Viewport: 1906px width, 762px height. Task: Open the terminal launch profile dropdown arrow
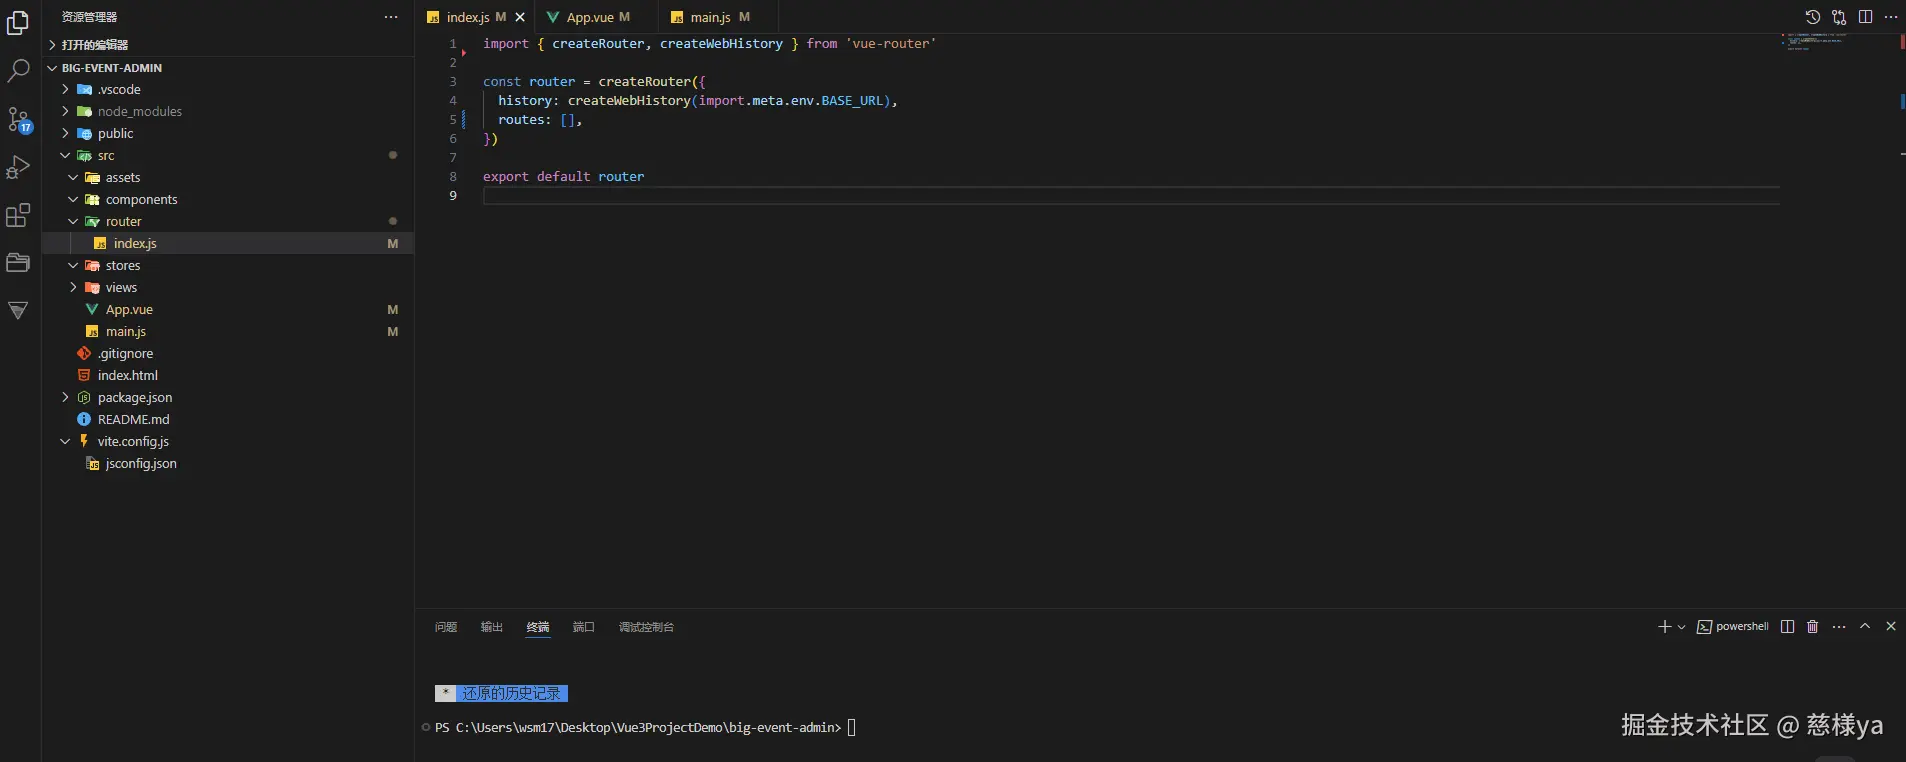pyautogui.click(x=1681, y=627)
